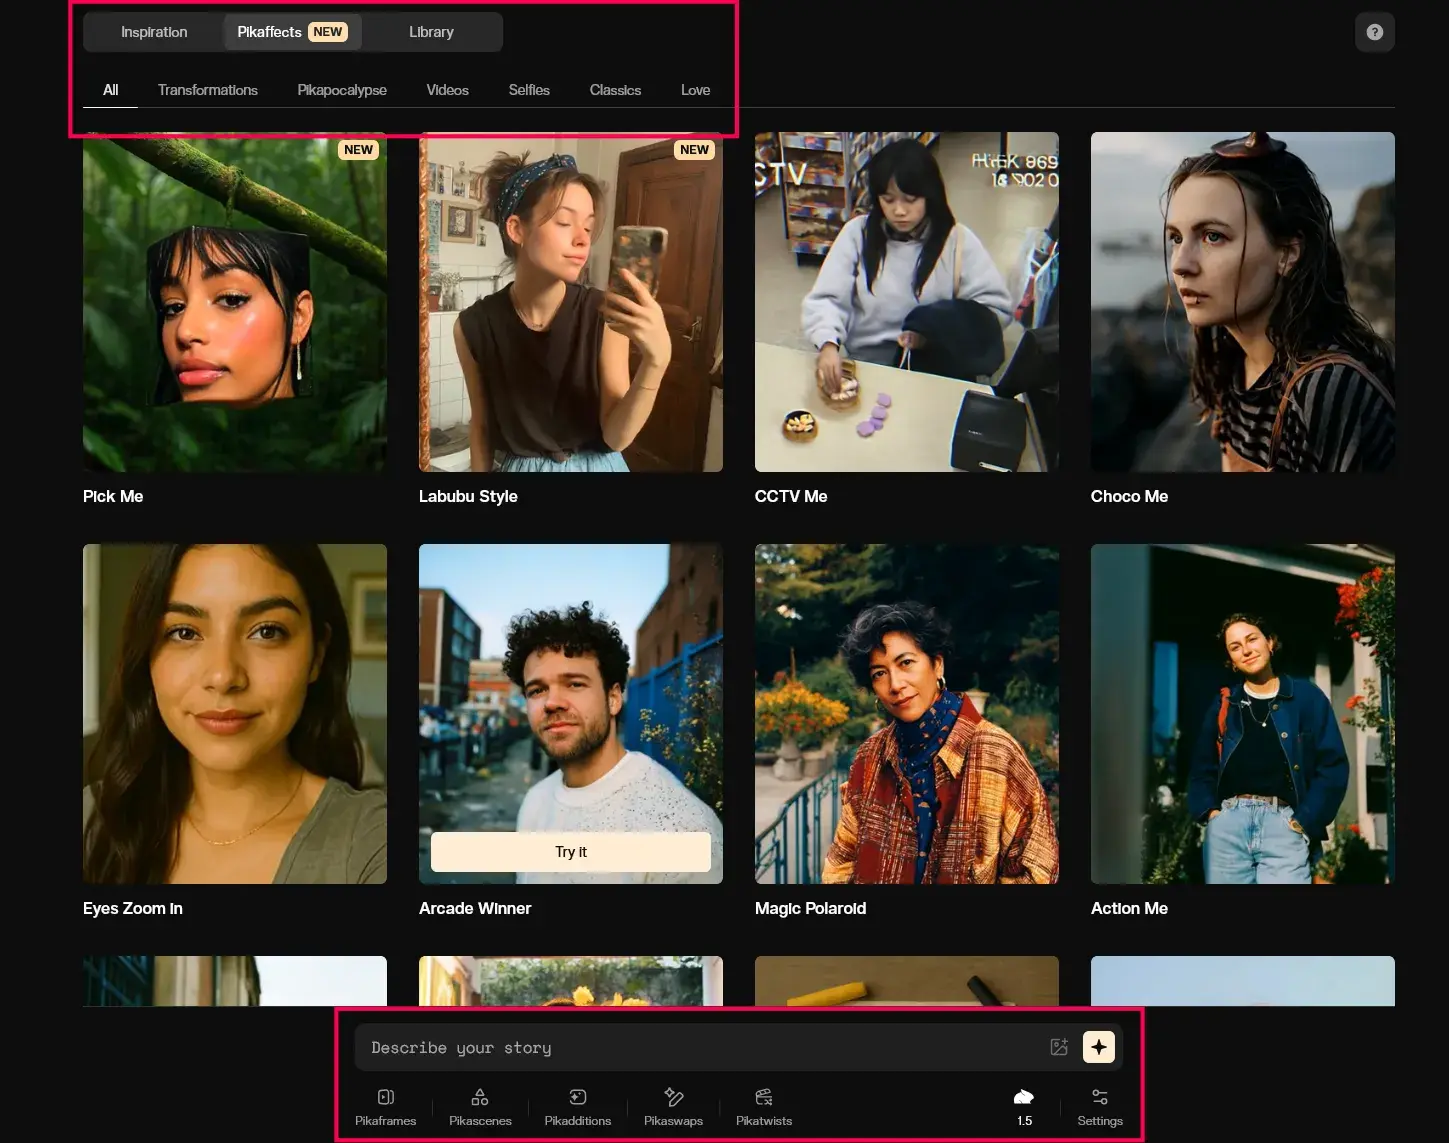Choose the Pikaswaps tool
Screen dimensions: 1449x1143
pos(673,1107)
